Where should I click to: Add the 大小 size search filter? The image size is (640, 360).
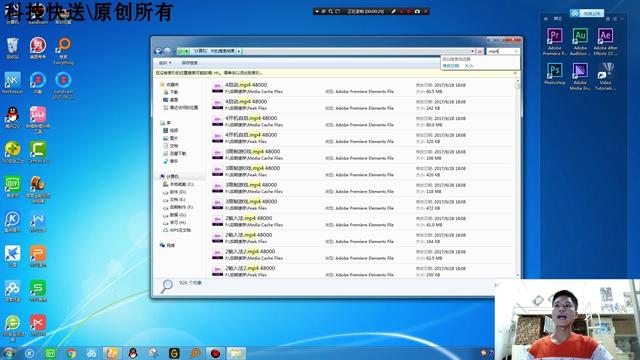pyautogui.click(x=469, y=66)
